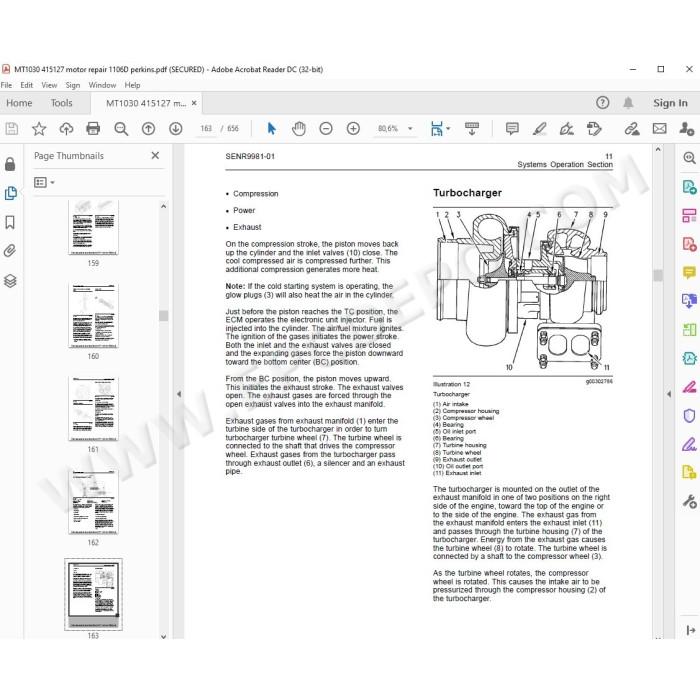Select page 162 thumbnail
The width and height of the screenshot is (700, 700).
tap(93, 502)
